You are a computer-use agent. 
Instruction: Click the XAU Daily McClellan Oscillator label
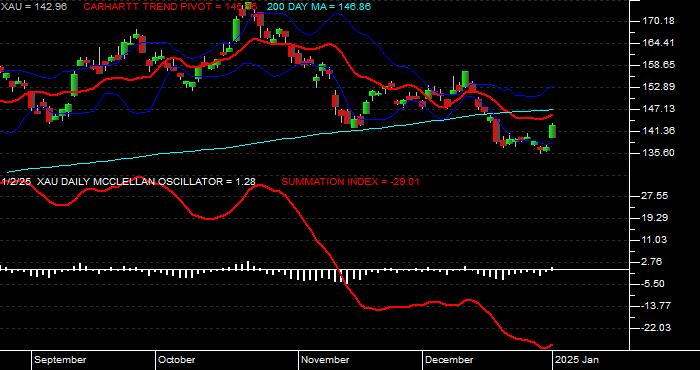(146, 182)
